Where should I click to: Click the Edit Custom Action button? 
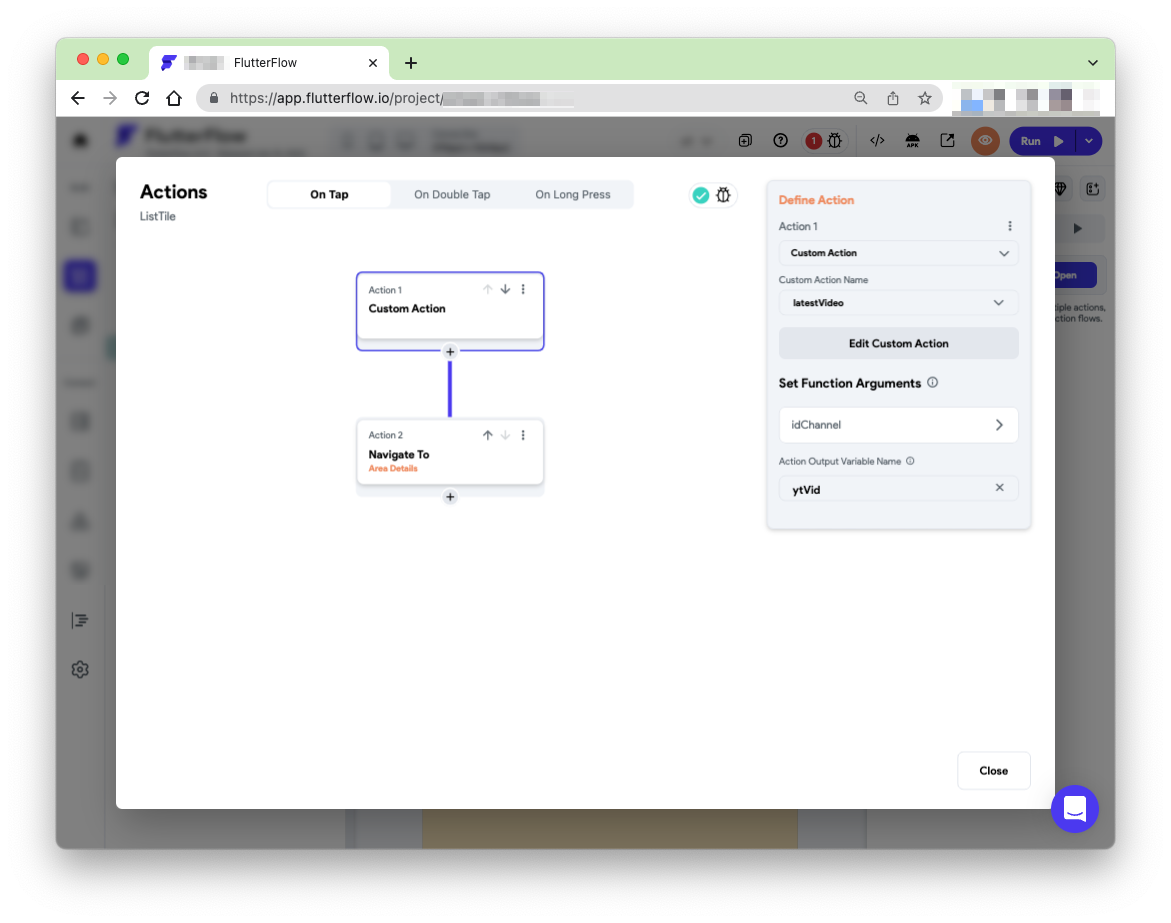click(x=897, y=343)
